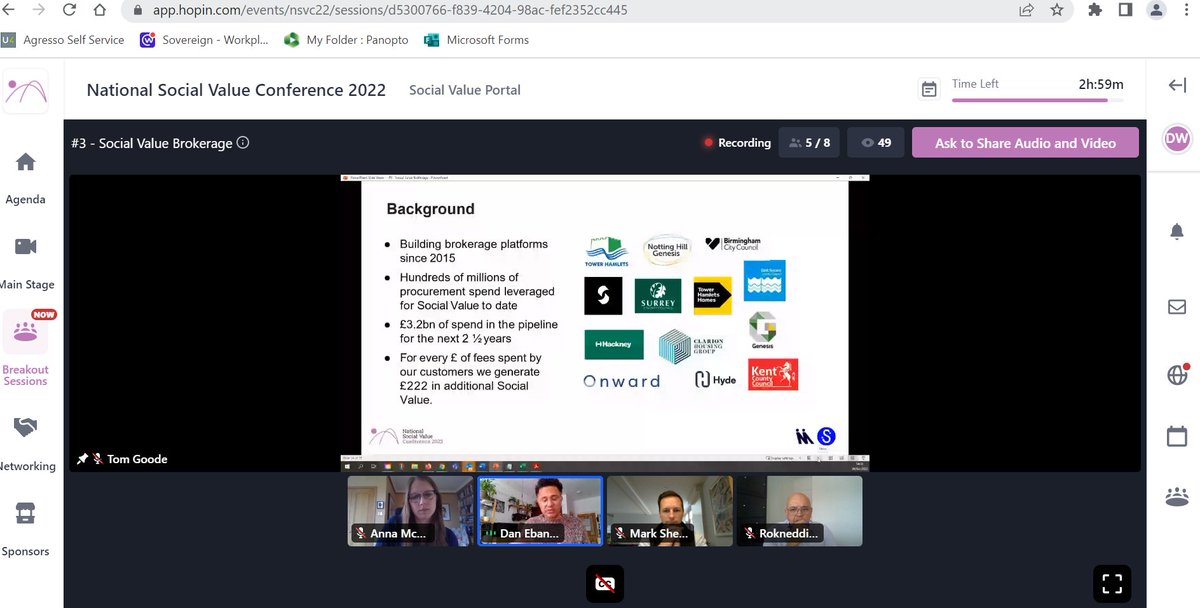The width and height of the screenshot is (1200, 608).
Task: Open the browser profile avatar
Action: click(x=1157, y=10)
